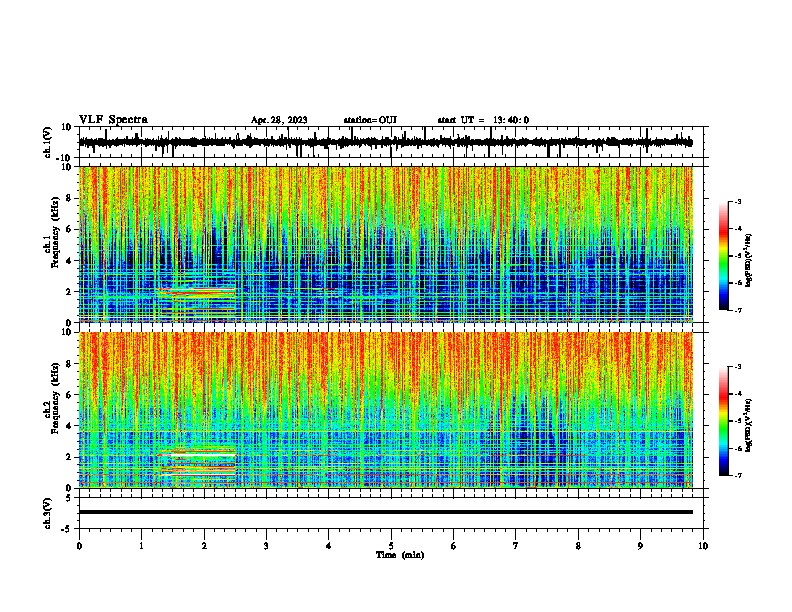Click the "Time (min)" x-axis label
The image size is (792, 612).
[400, 555]
